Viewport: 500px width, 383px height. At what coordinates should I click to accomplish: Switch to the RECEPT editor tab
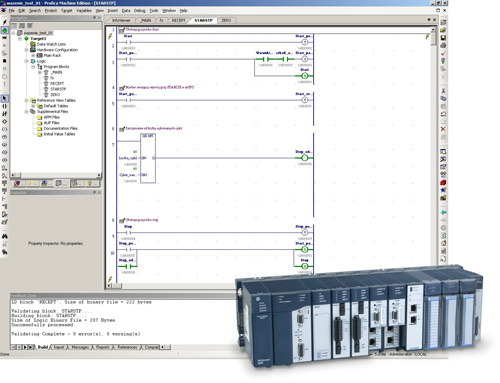(178, 20)
